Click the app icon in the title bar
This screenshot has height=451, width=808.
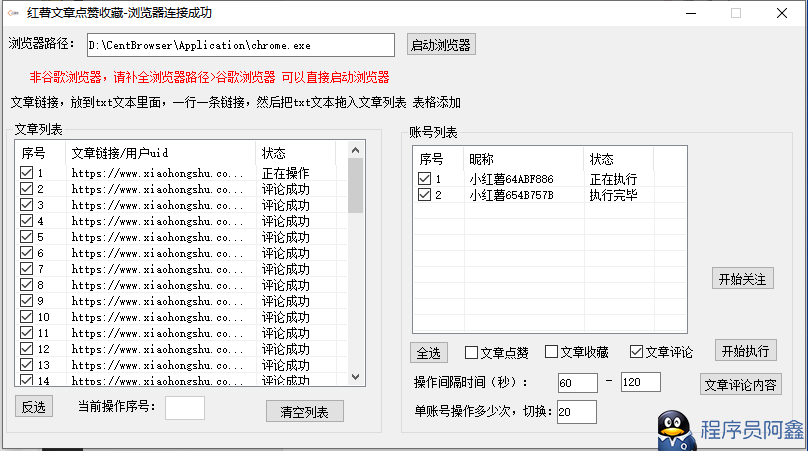click(x=13, y=13)
